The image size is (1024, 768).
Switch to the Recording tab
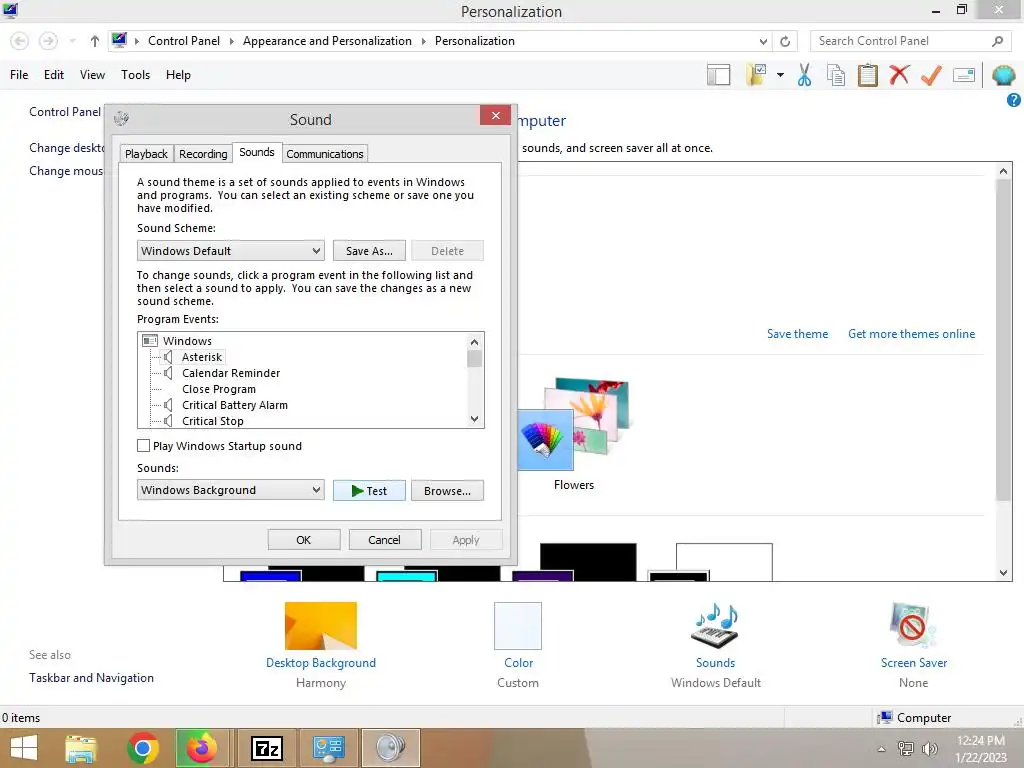point(203,153)
